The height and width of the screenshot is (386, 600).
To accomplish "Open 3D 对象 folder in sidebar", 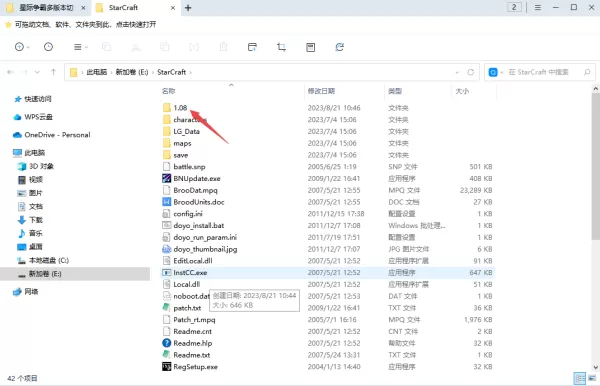I will pos(41,166).
